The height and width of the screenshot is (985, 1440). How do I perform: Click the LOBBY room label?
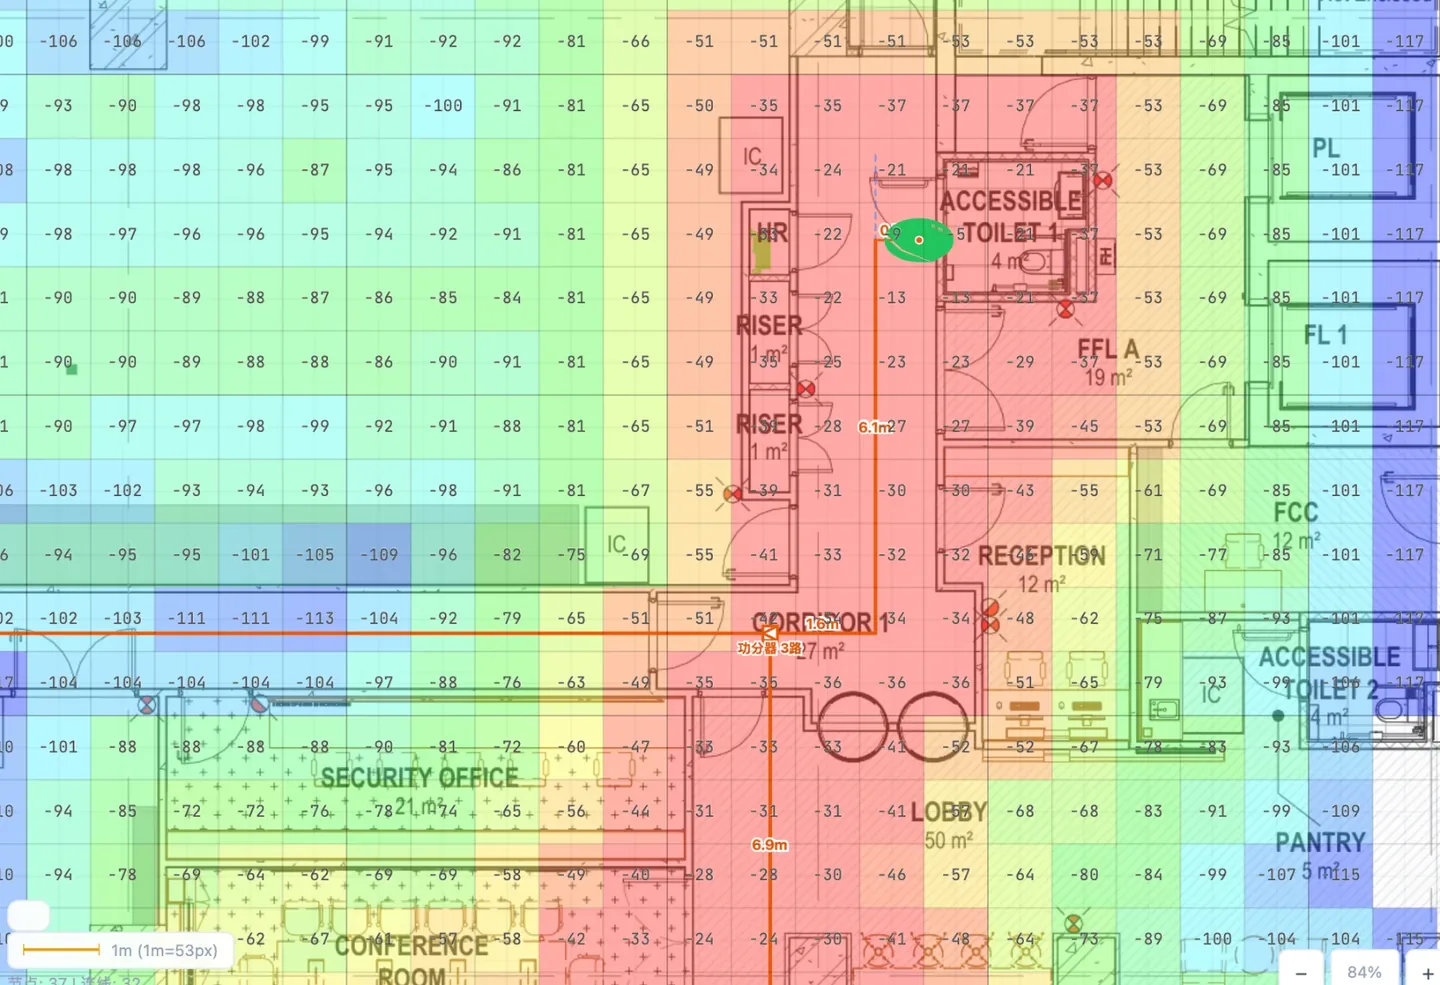(949, 812)
